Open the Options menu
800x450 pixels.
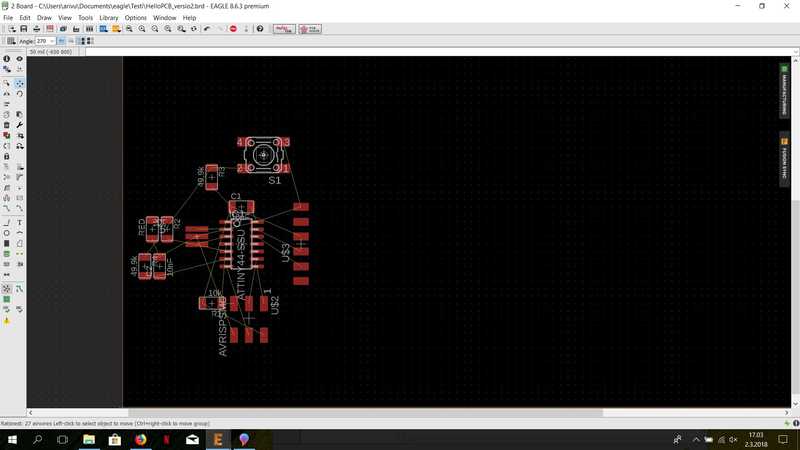pos(136,18)
